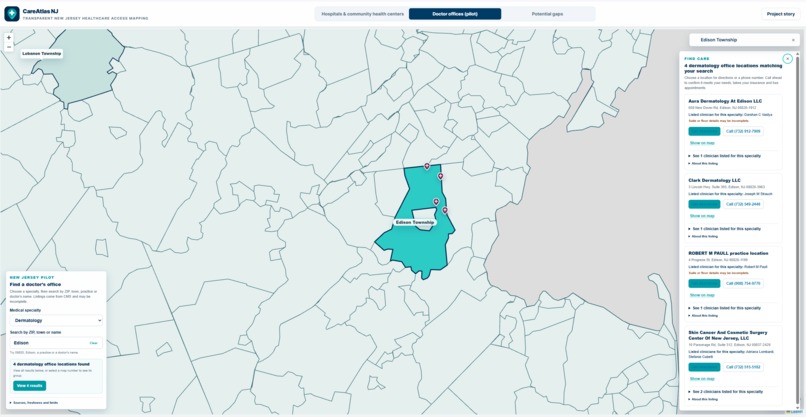The height and width of the screenshot is (417, 806).
Task: Click the 4 dermatology office locations found text
Action: point(51,364)
